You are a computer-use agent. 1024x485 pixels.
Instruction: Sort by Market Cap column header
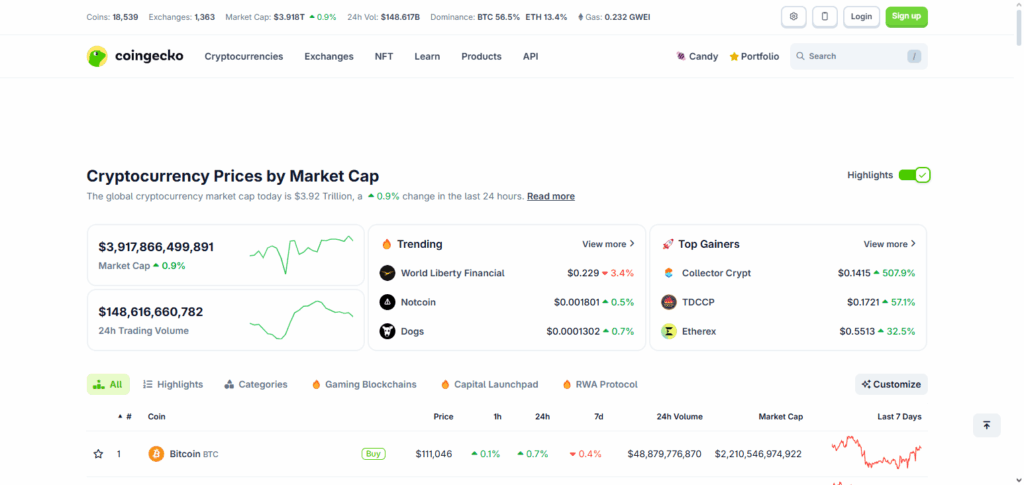(780, 416)
